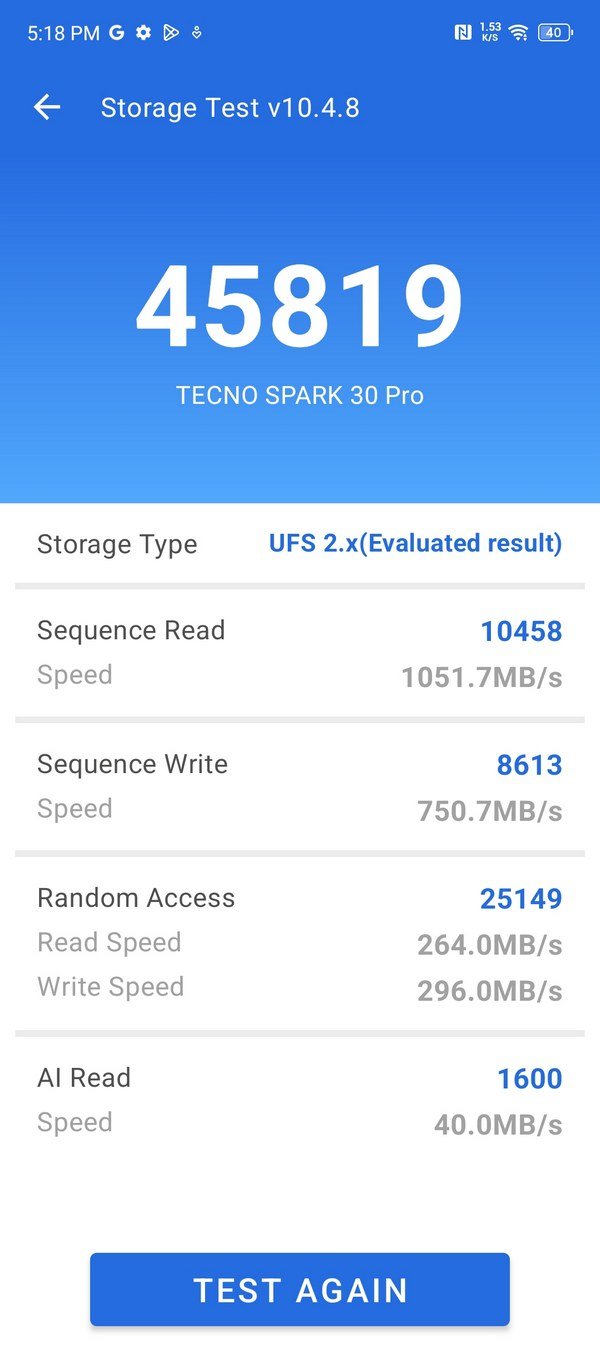
Task: Select the Sequence Write row
Action: tap(300, 787)
